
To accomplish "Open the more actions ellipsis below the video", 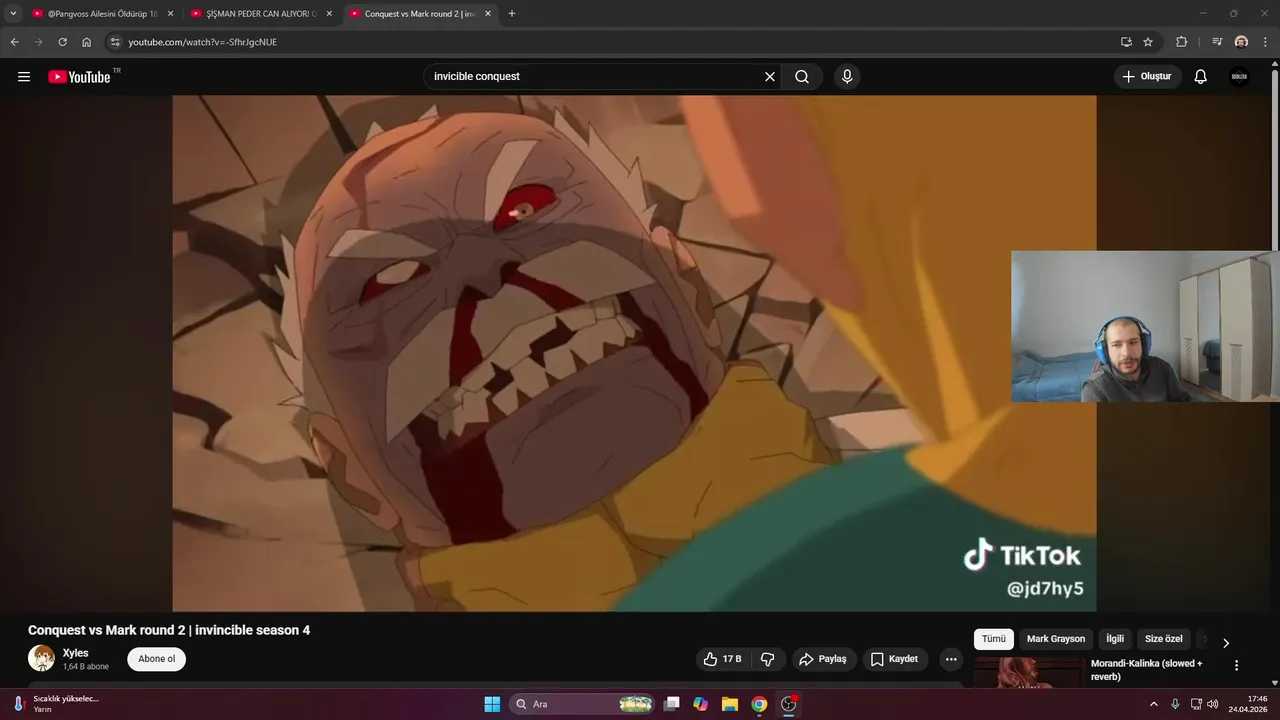I will click(951, 659).
